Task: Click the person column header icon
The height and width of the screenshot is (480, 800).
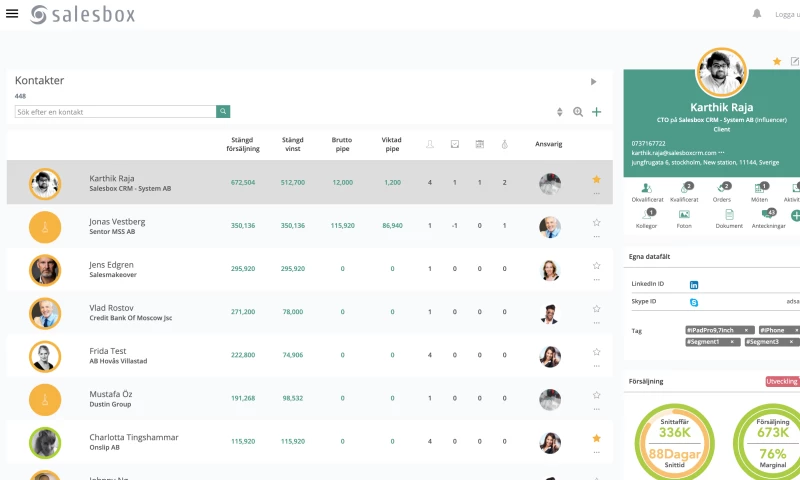Action: (430, 144)
